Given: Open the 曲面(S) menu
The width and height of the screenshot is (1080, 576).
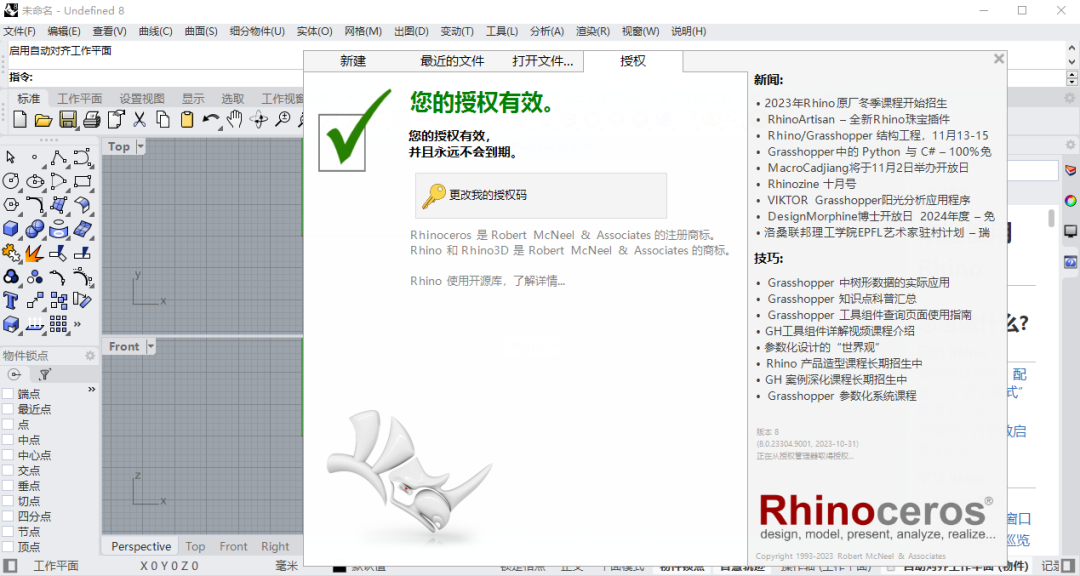Looking at the screenshot, I should click(201, 31).
